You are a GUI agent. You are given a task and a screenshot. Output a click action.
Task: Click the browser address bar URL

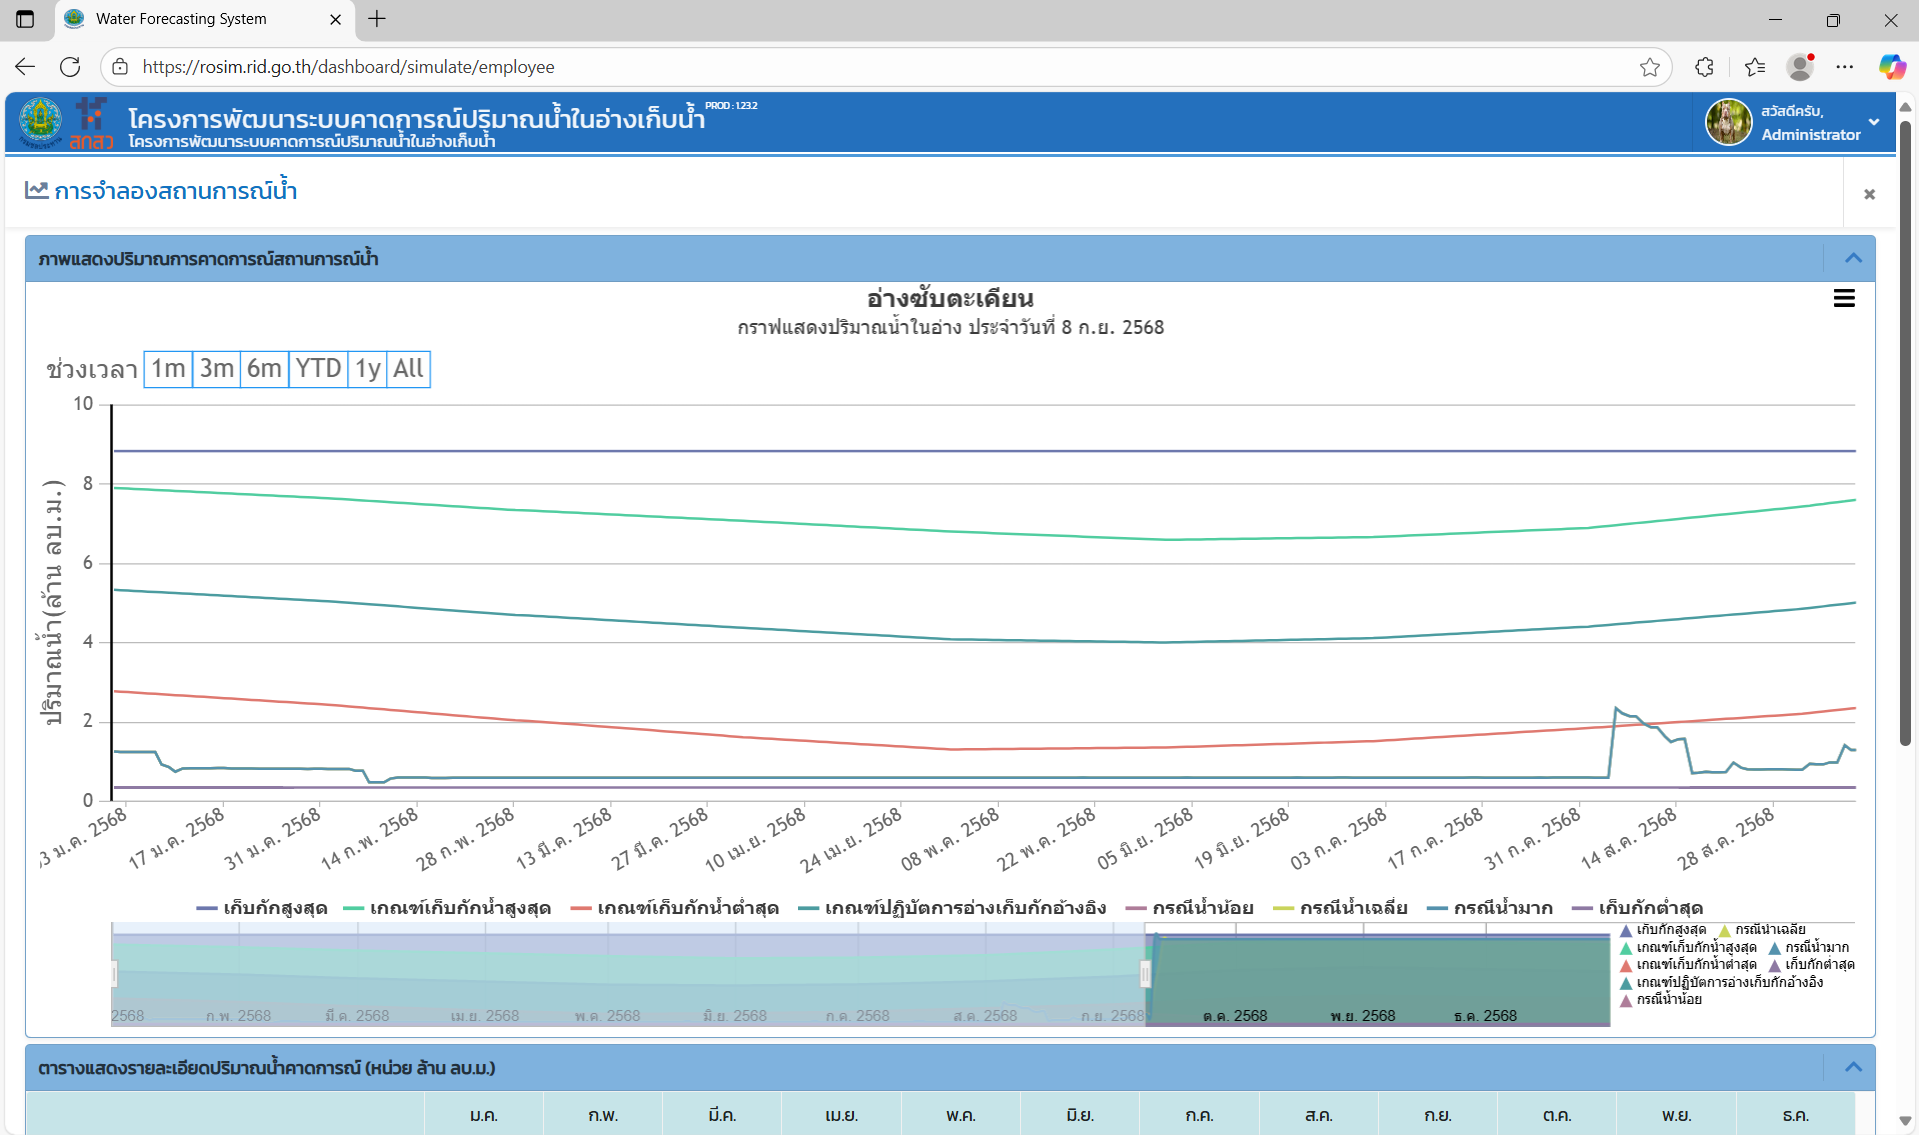point(348,67)
